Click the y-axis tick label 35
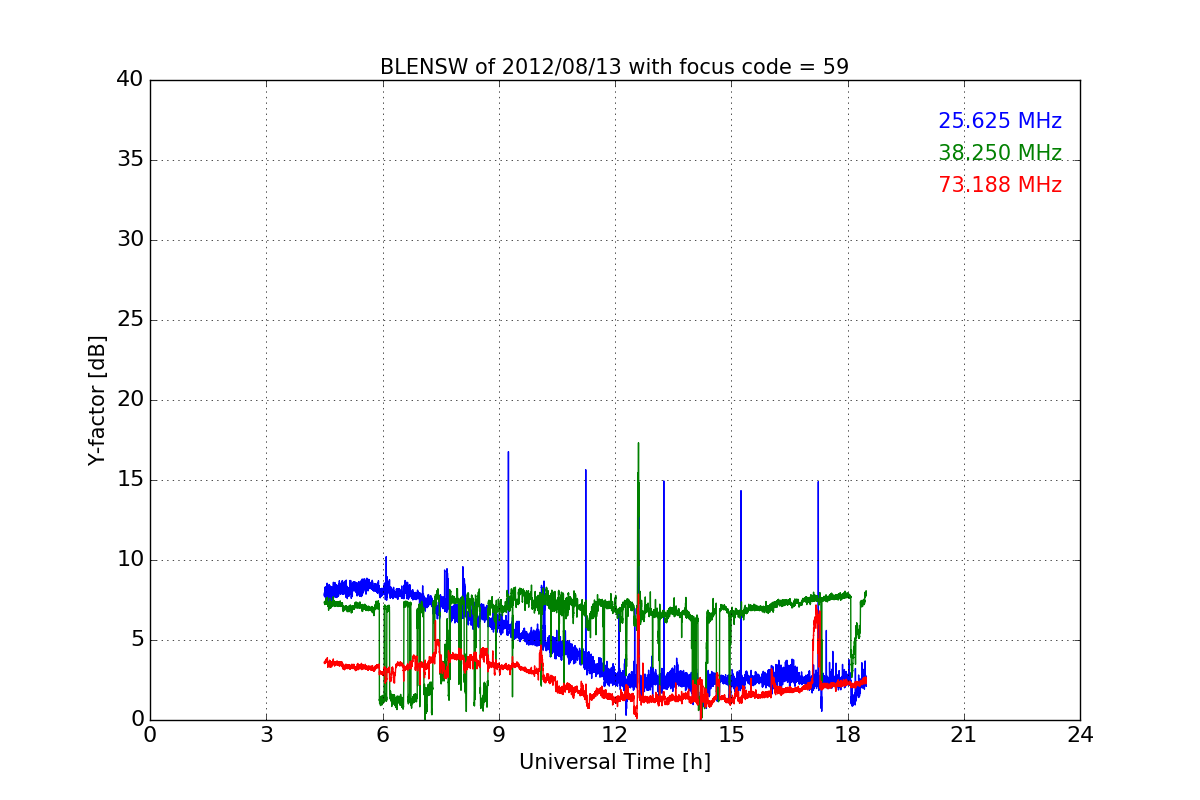The image size is (1200, 800). (130, 160)
